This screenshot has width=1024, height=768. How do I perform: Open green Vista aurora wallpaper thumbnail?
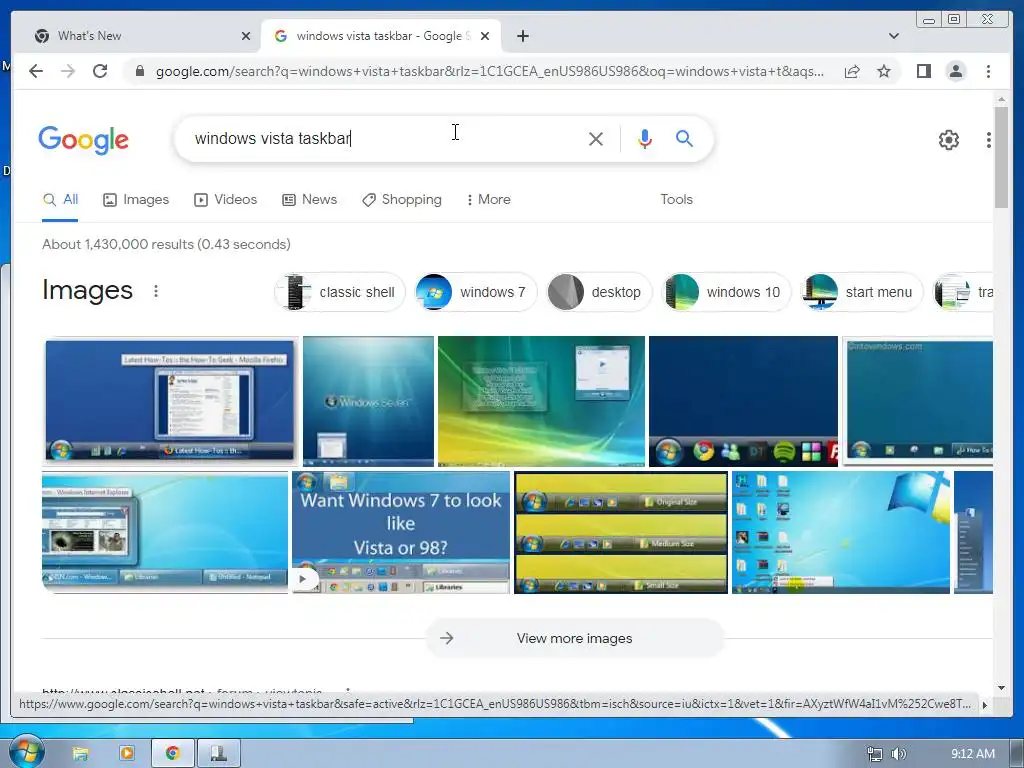point(541,401)
